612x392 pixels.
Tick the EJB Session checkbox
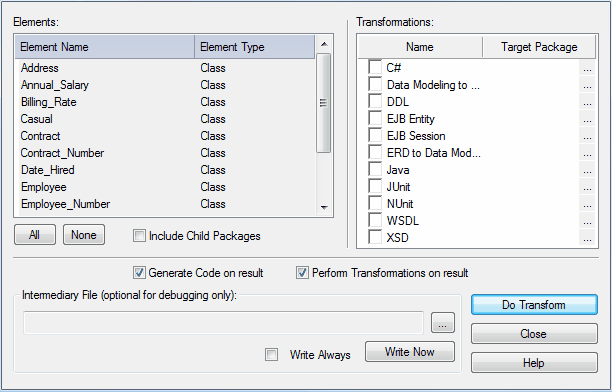[x=375, y=135]
